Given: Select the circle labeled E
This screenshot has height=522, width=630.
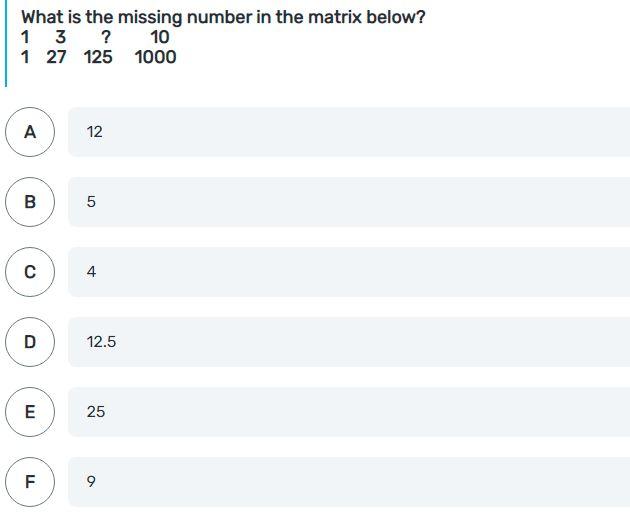Looking at the screenshot, I should pos(30,412).
